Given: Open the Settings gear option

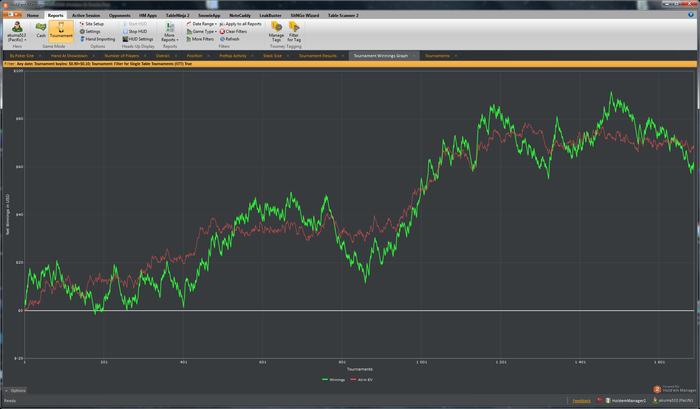Looking at the screenshot, I should (x=90, y=32).
